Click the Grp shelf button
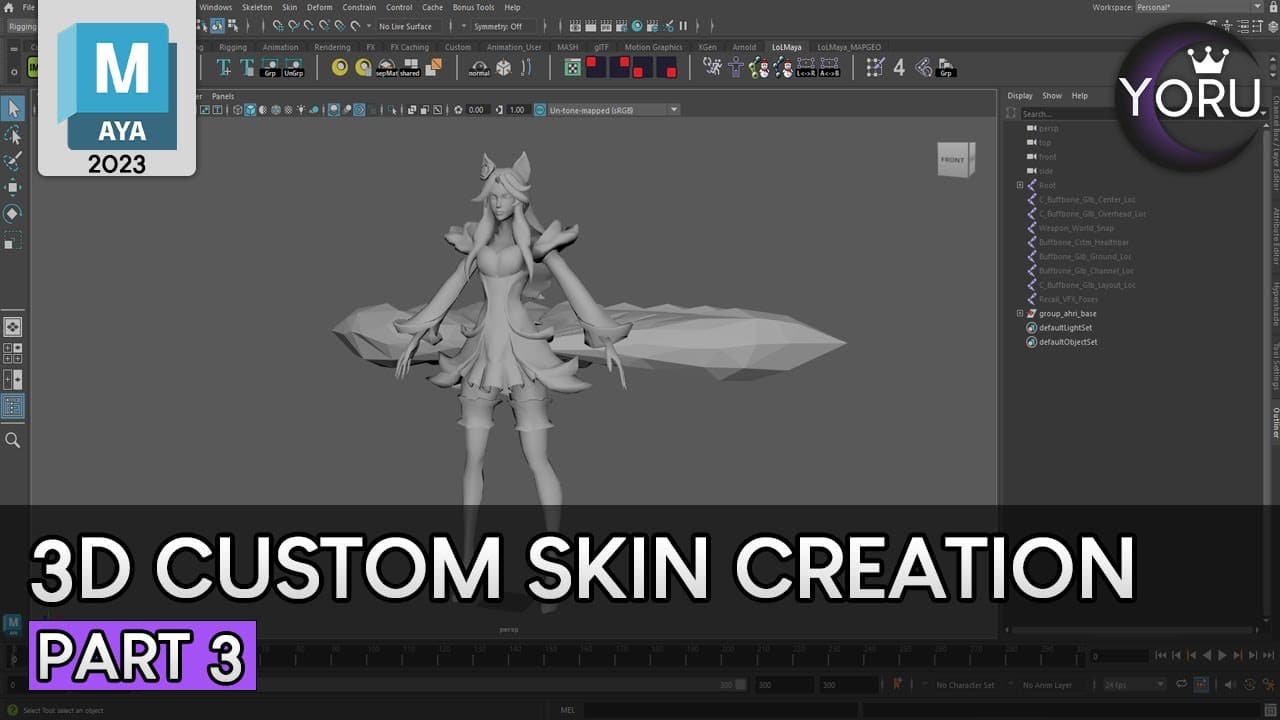The height and width of the screenshot is (720, 1280). pyautogui.click(x=270, y=67)
